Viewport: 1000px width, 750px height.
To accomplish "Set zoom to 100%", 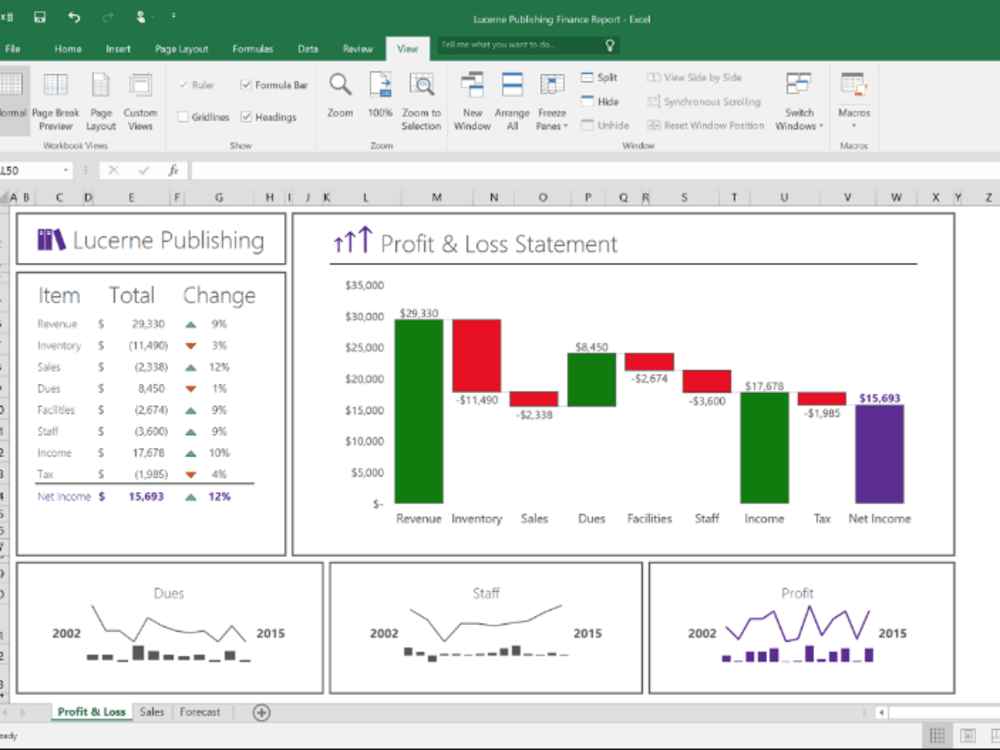I will click(x=380, y=94).
